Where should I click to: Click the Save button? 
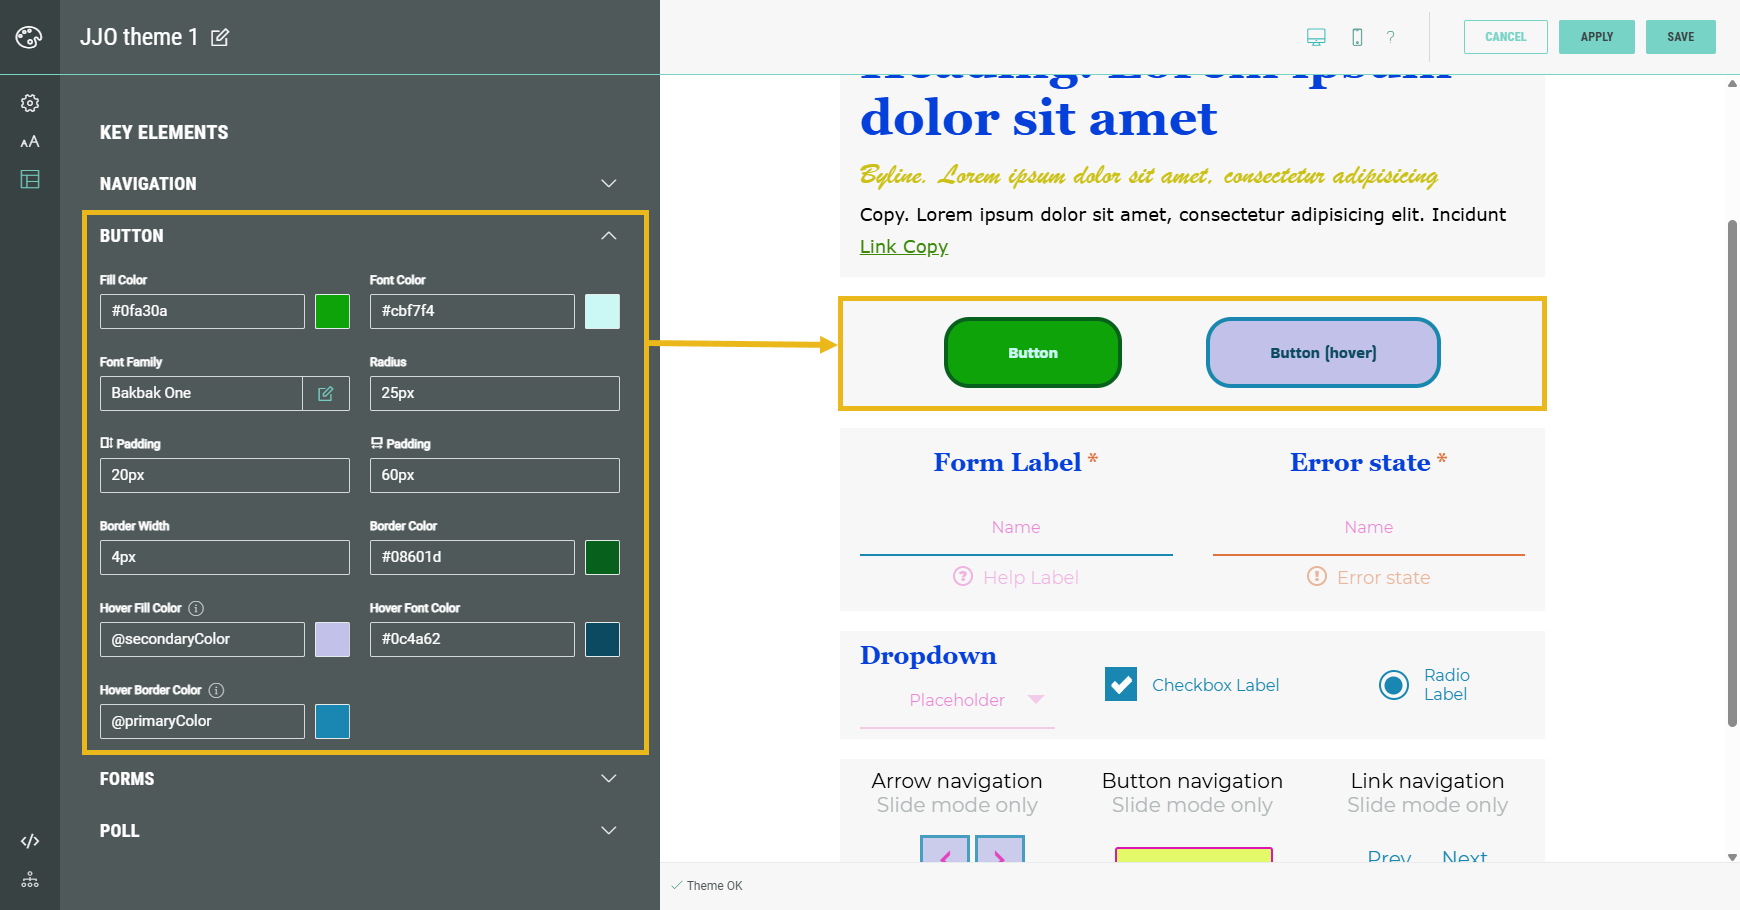tap(1680, 37)
